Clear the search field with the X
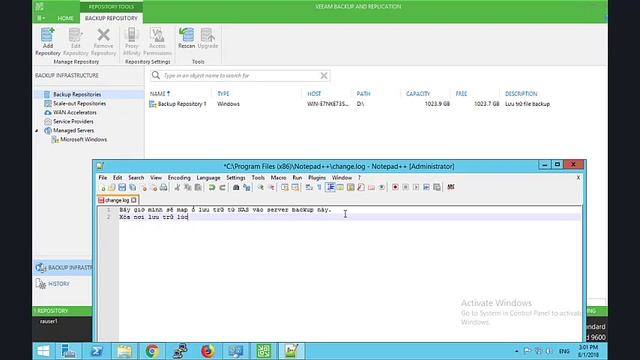The image size is (640, 360). (x=324, y=76)
